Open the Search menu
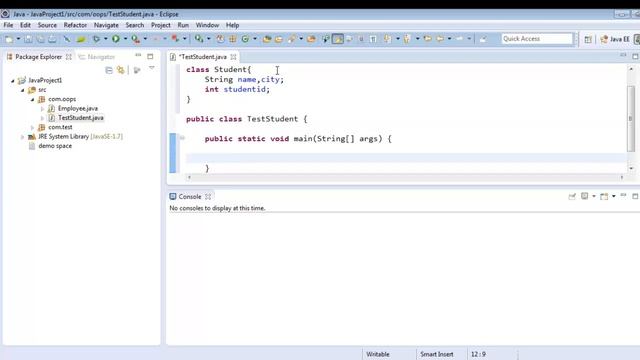The height and width of the screenshot is (360, 640). pos(135,25)
